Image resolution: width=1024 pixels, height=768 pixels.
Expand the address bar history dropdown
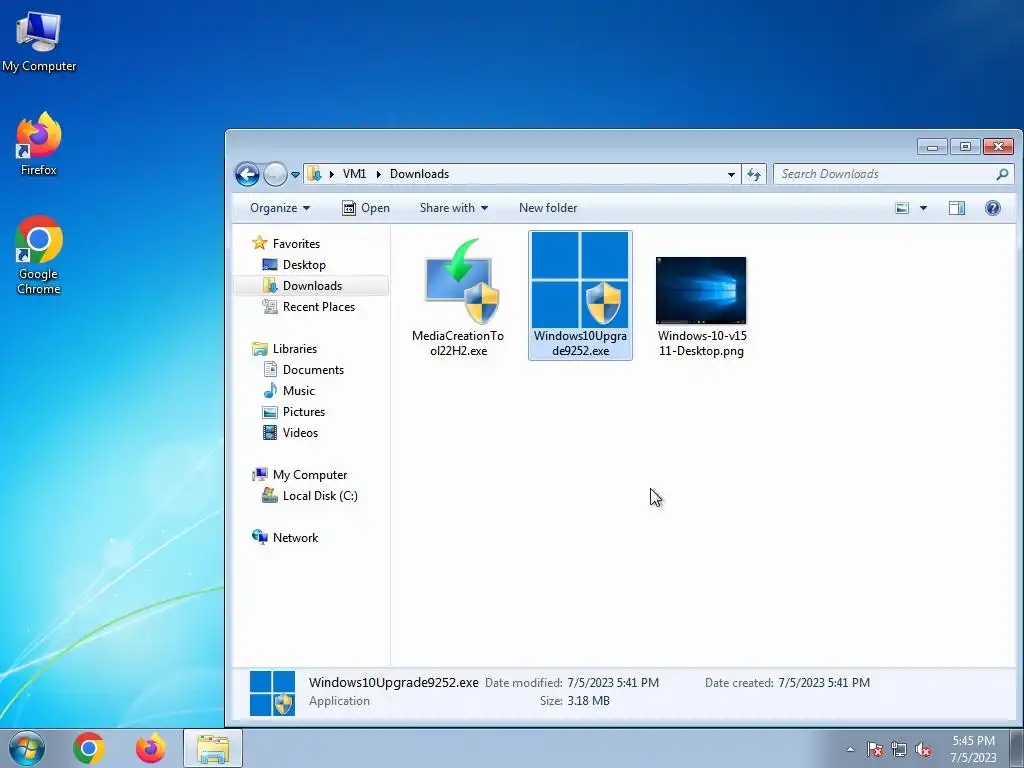pos(731,174)
